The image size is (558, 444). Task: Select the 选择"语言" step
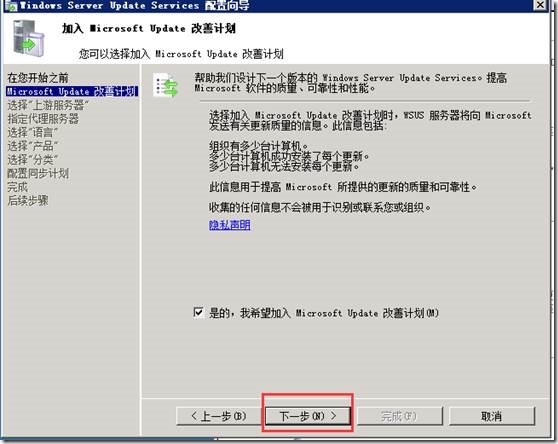(x=32, y=132)
